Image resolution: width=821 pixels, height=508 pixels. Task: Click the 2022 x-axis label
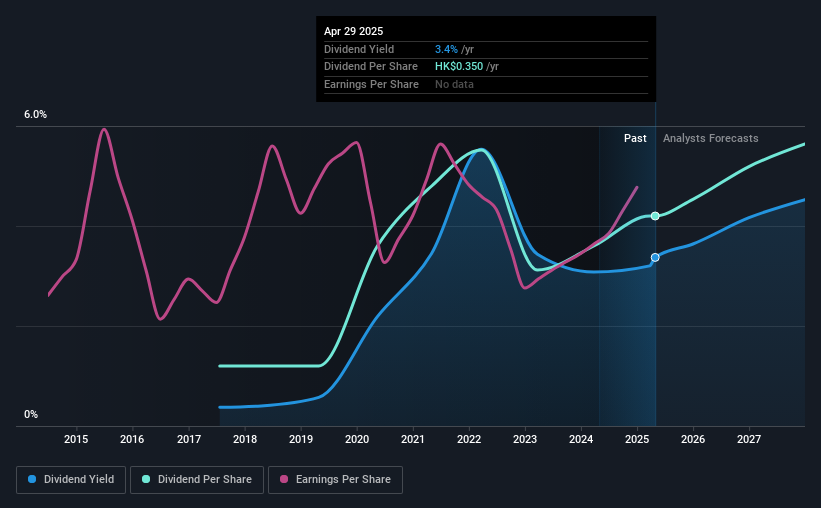pyautogui.click(x=469, y=439)
